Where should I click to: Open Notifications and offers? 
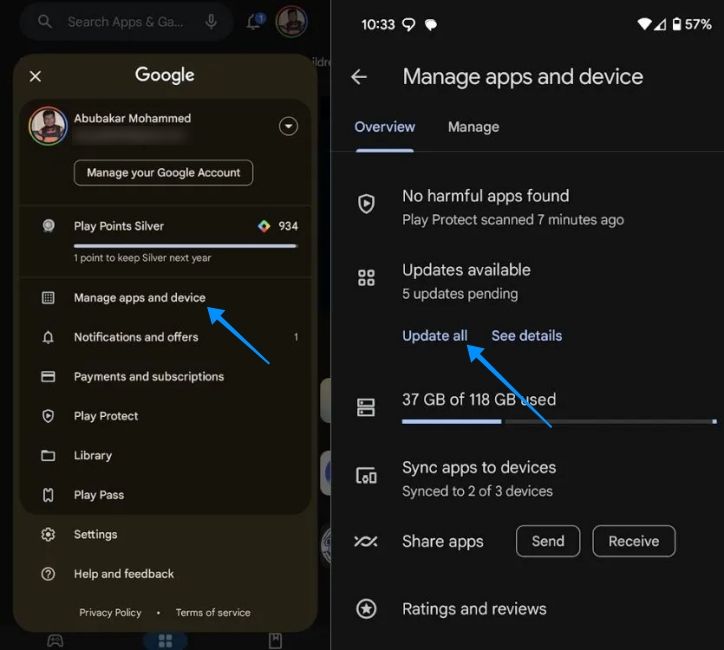click(166, 337)
